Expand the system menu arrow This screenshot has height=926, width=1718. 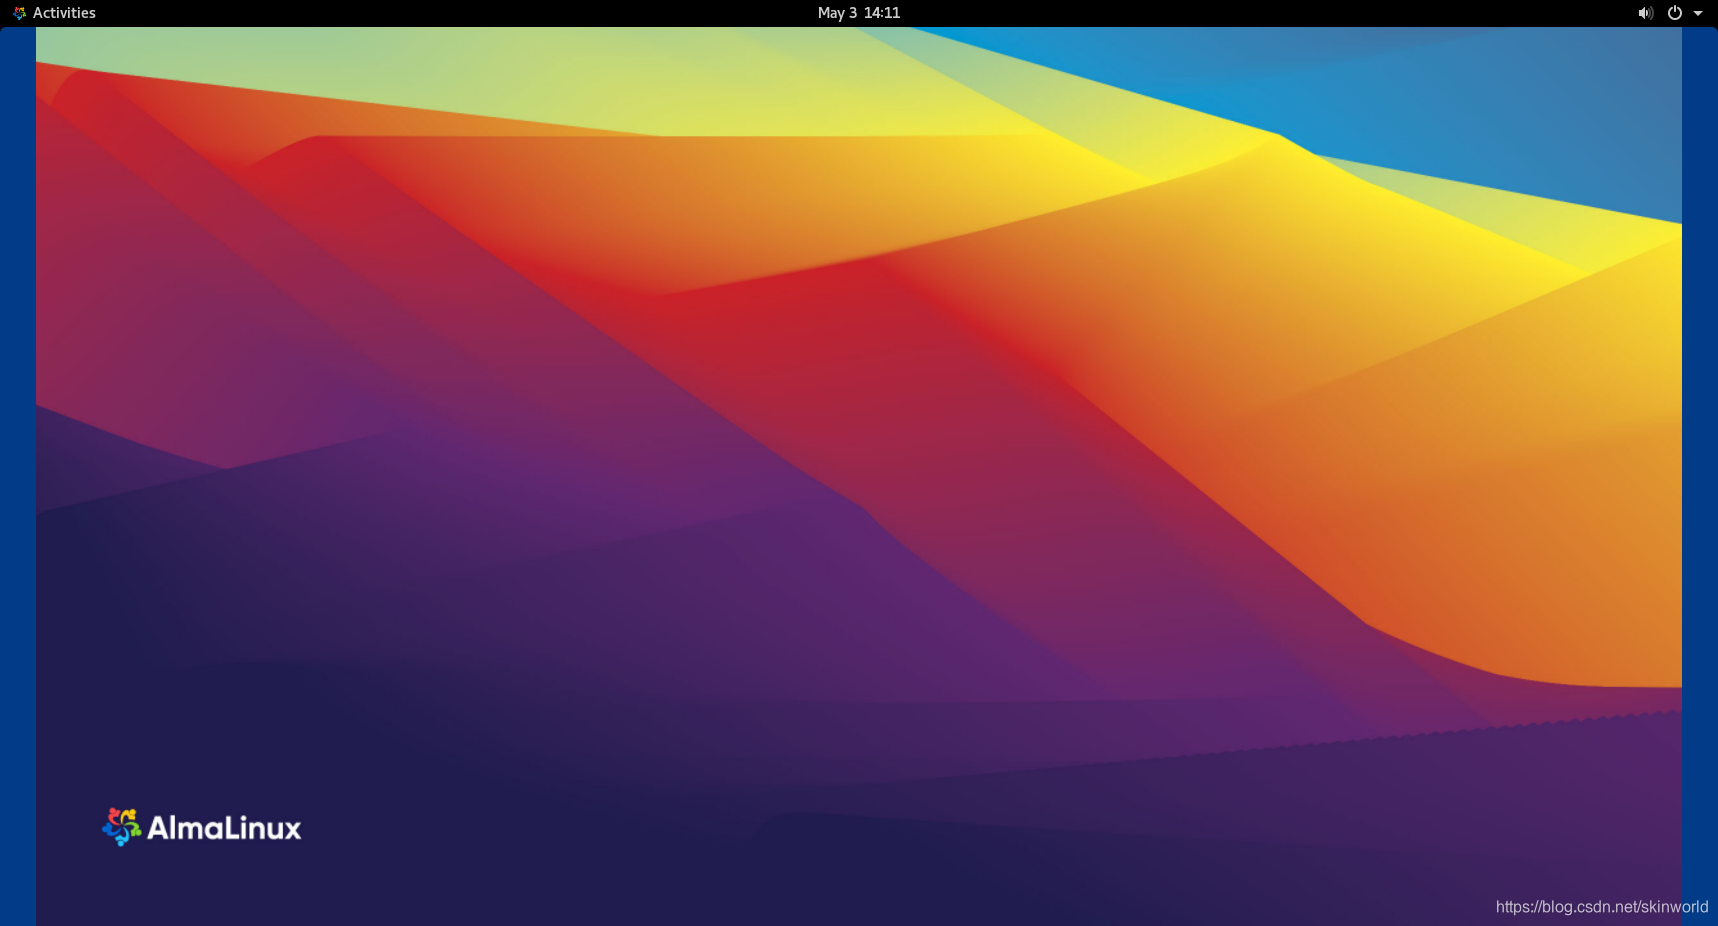point(1698,13)
